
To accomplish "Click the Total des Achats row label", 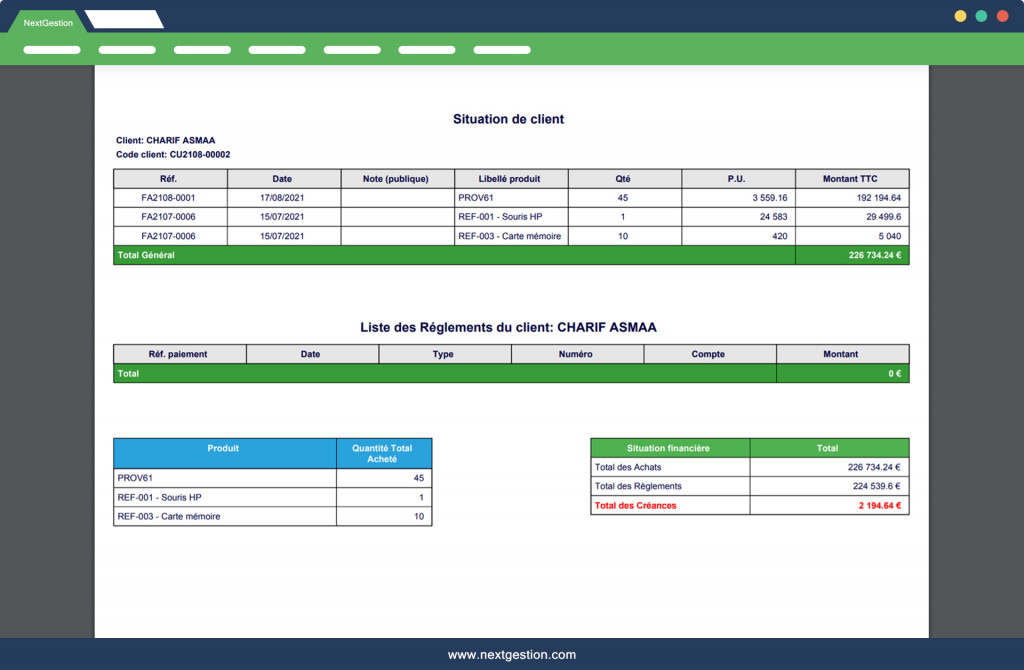I will 628,467.
